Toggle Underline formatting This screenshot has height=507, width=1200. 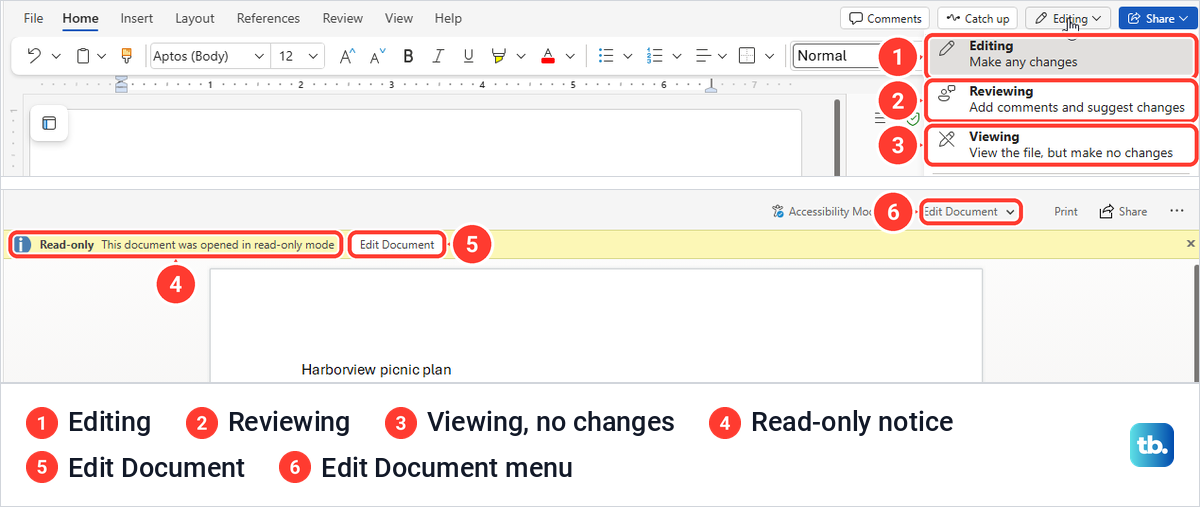[x=467, y=56]
